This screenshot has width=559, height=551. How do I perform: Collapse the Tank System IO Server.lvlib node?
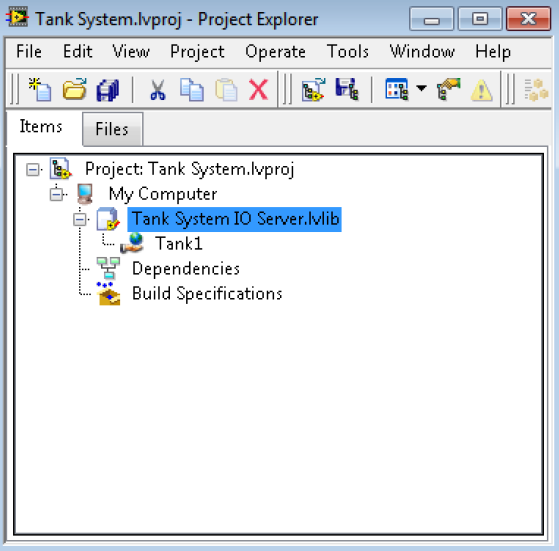point(80,220)
